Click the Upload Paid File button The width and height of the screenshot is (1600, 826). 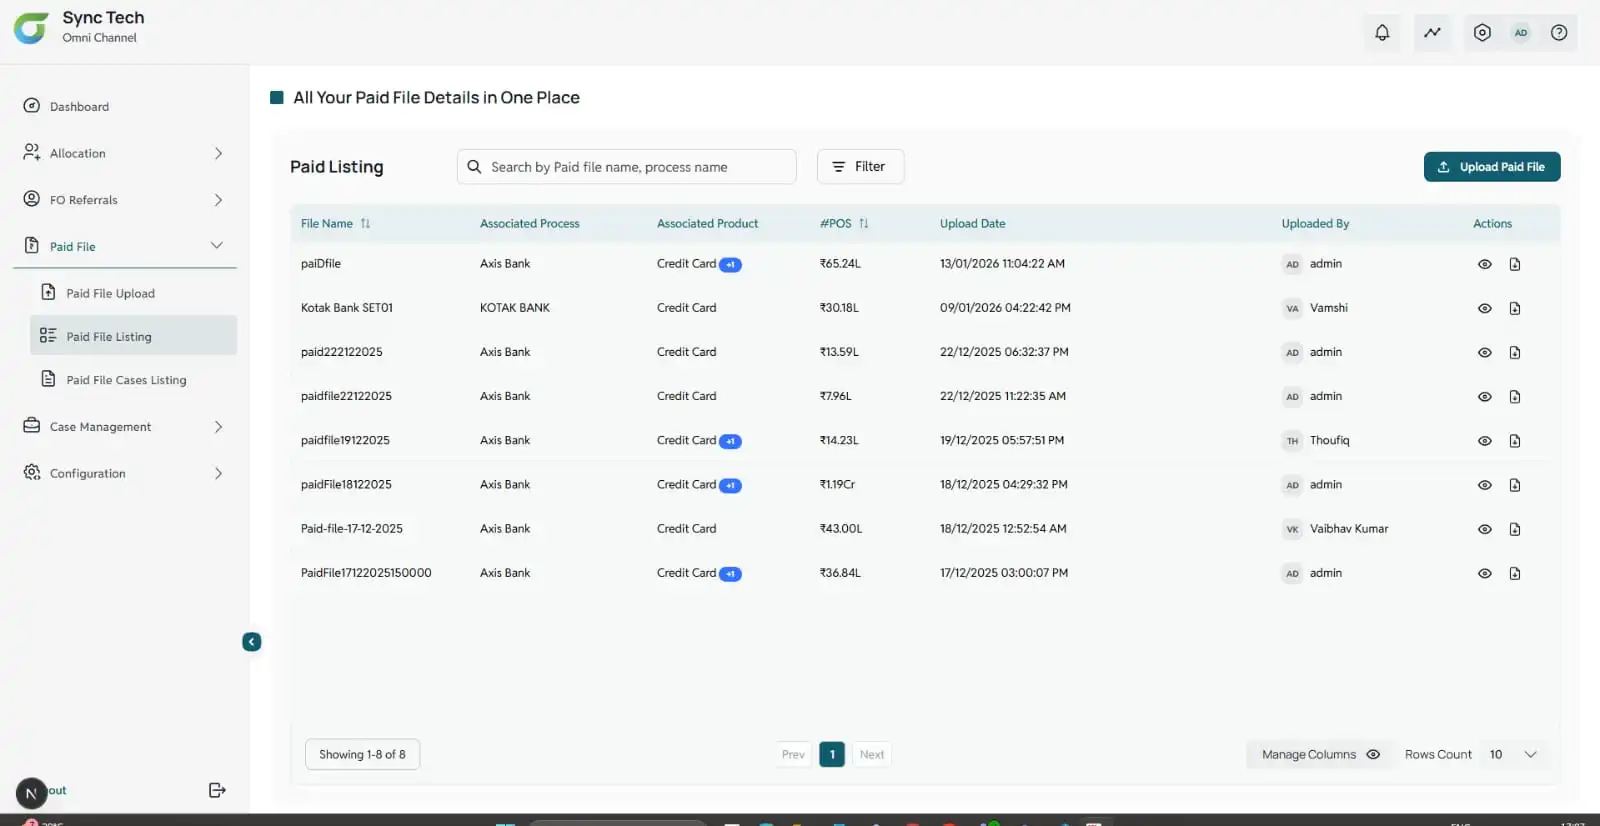pos(1491,167)
